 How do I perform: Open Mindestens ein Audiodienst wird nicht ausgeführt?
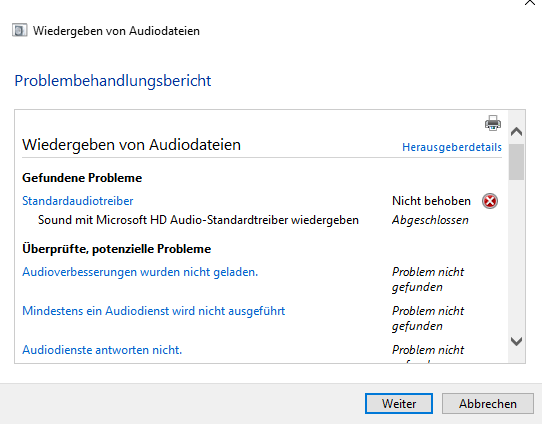click(153, 311)
